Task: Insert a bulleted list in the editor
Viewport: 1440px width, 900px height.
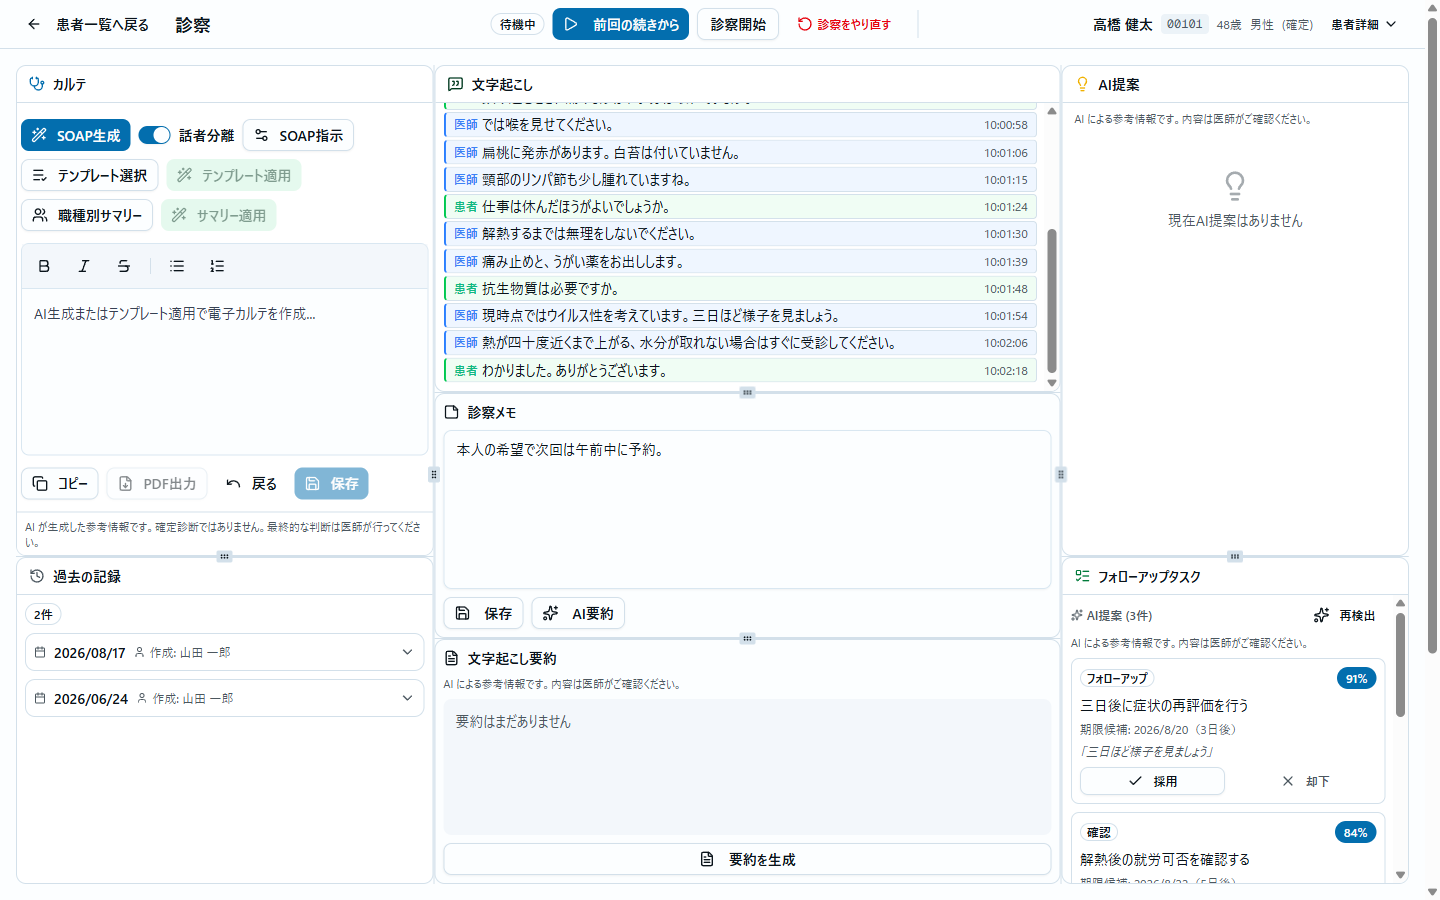Action: [177, 266]
